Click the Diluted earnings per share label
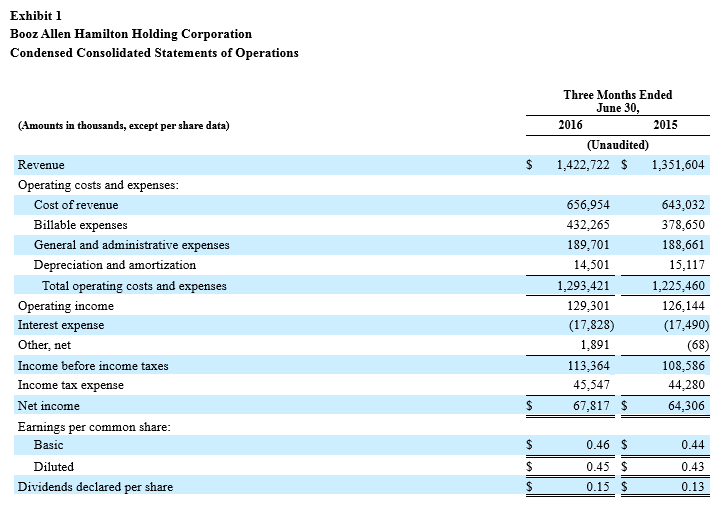The image size is (718, 507). pyautogui.click(x=54, y=466)
